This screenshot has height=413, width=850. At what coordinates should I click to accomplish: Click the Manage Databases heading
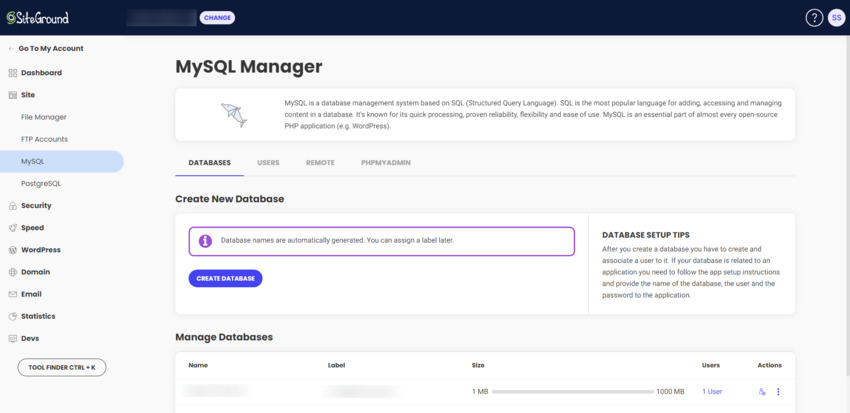tap(224, 337)
